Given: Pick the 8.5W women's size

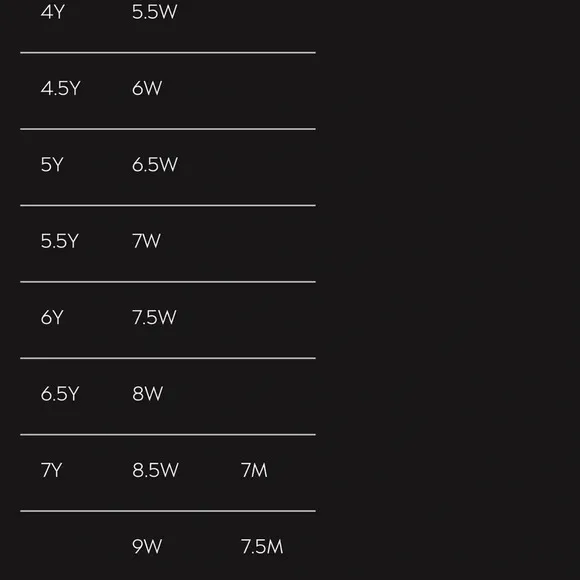Looking at the screenshot, I should [155, 471].
